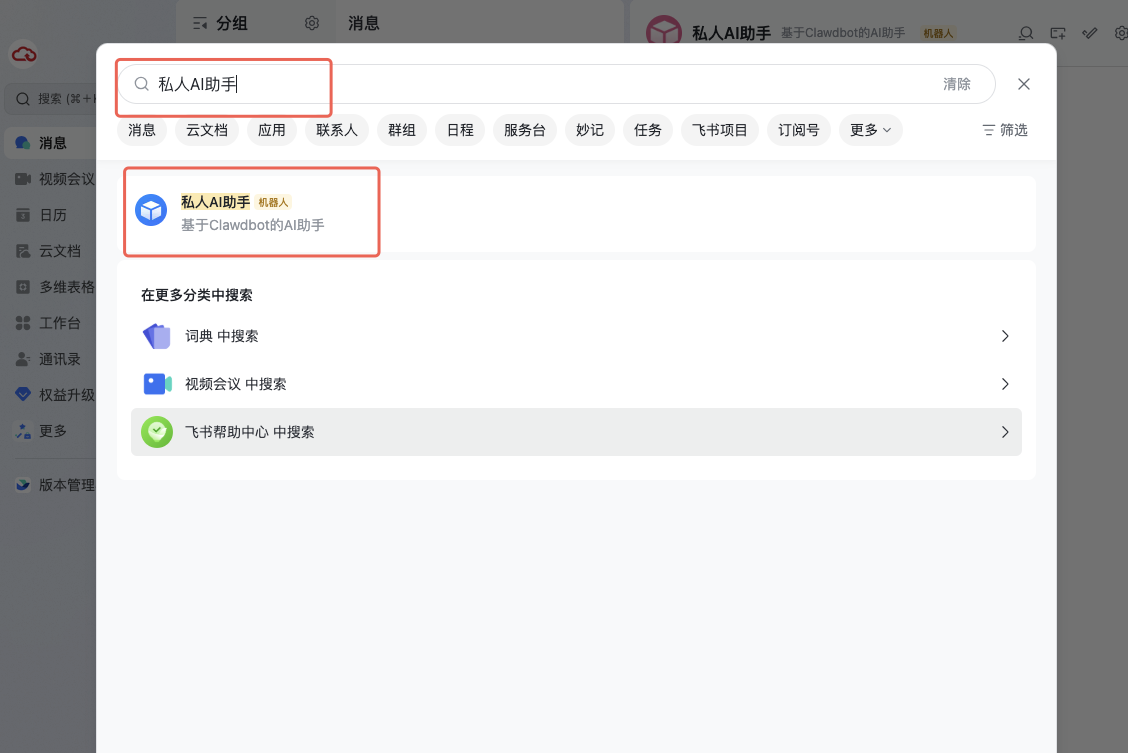This screenshot has width=1128, height=753.
Task: Expand 飞书帮助中心 中搜索 row chevron
Action: click(x=1005, y=432)
